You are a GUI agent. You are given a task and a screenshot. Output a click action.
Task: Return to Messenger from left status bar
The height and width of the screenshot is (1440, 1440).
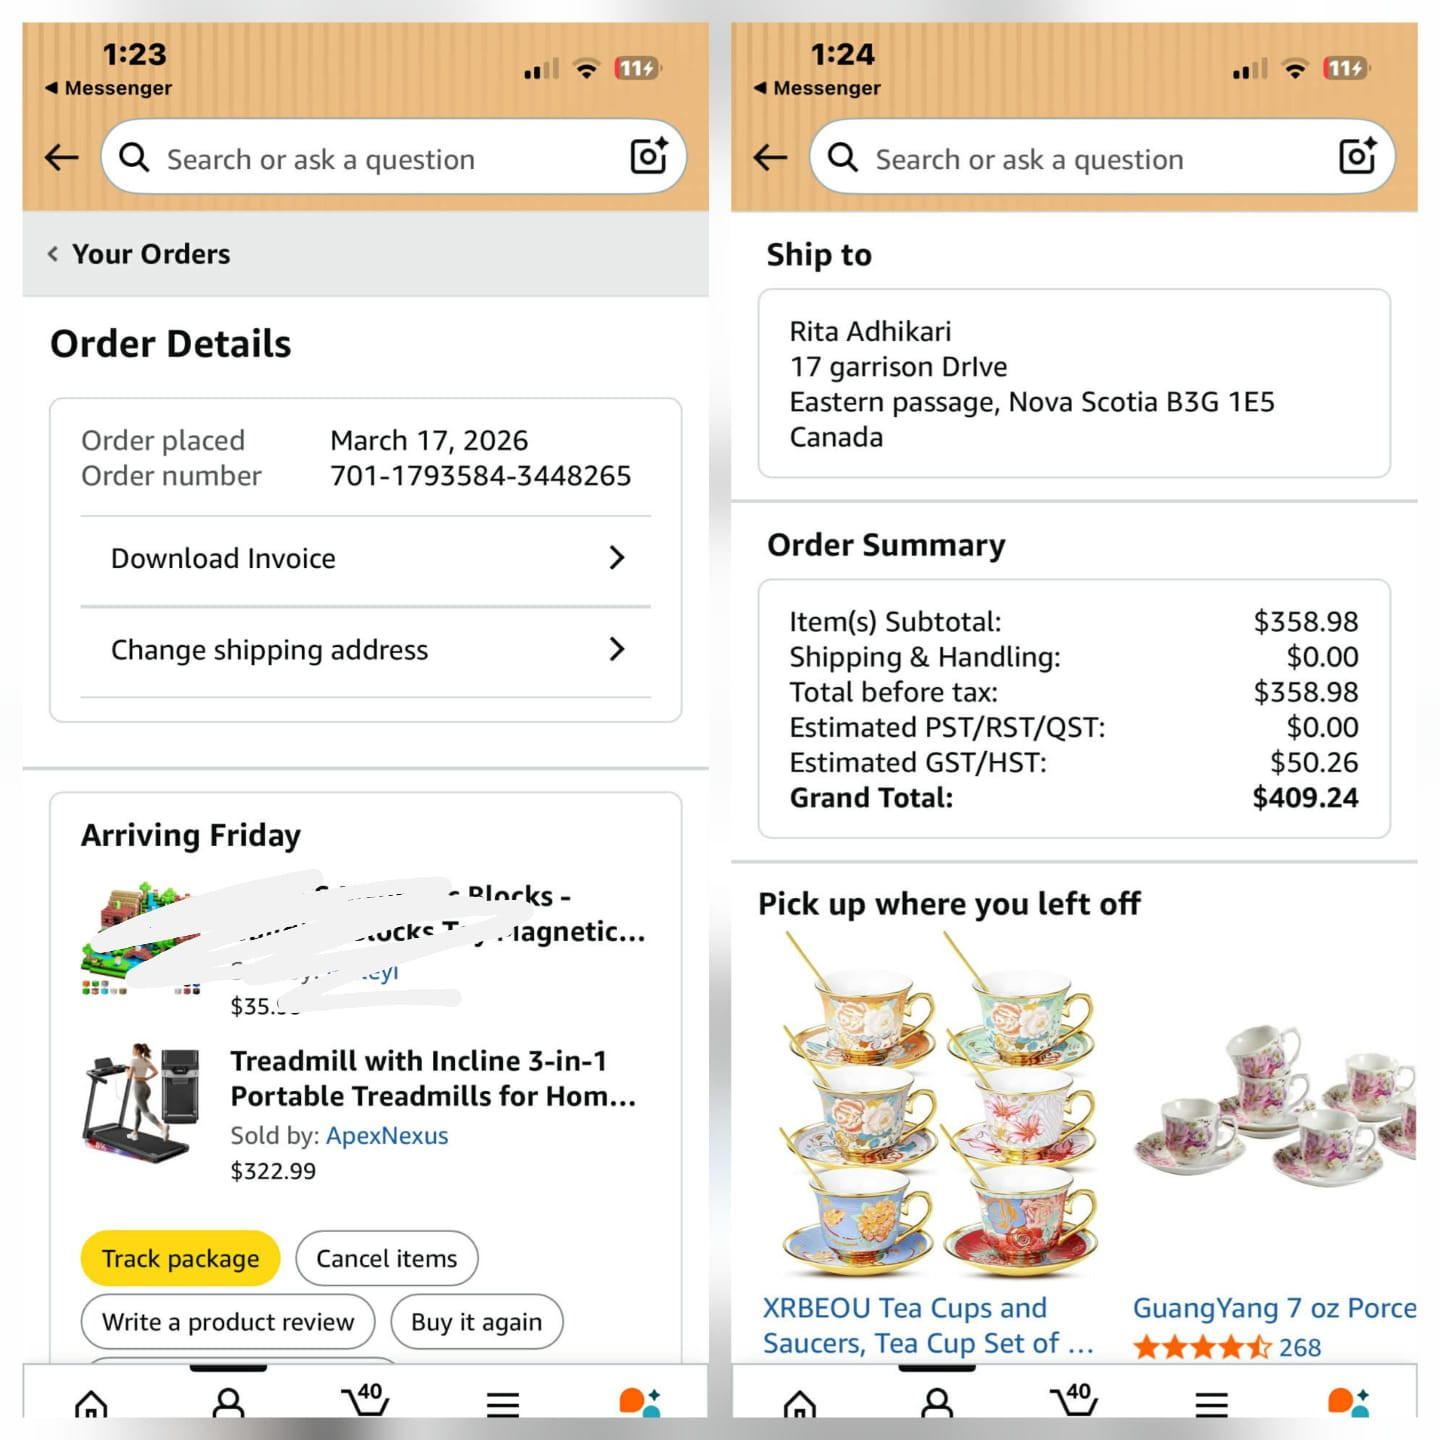pos(108,88)
